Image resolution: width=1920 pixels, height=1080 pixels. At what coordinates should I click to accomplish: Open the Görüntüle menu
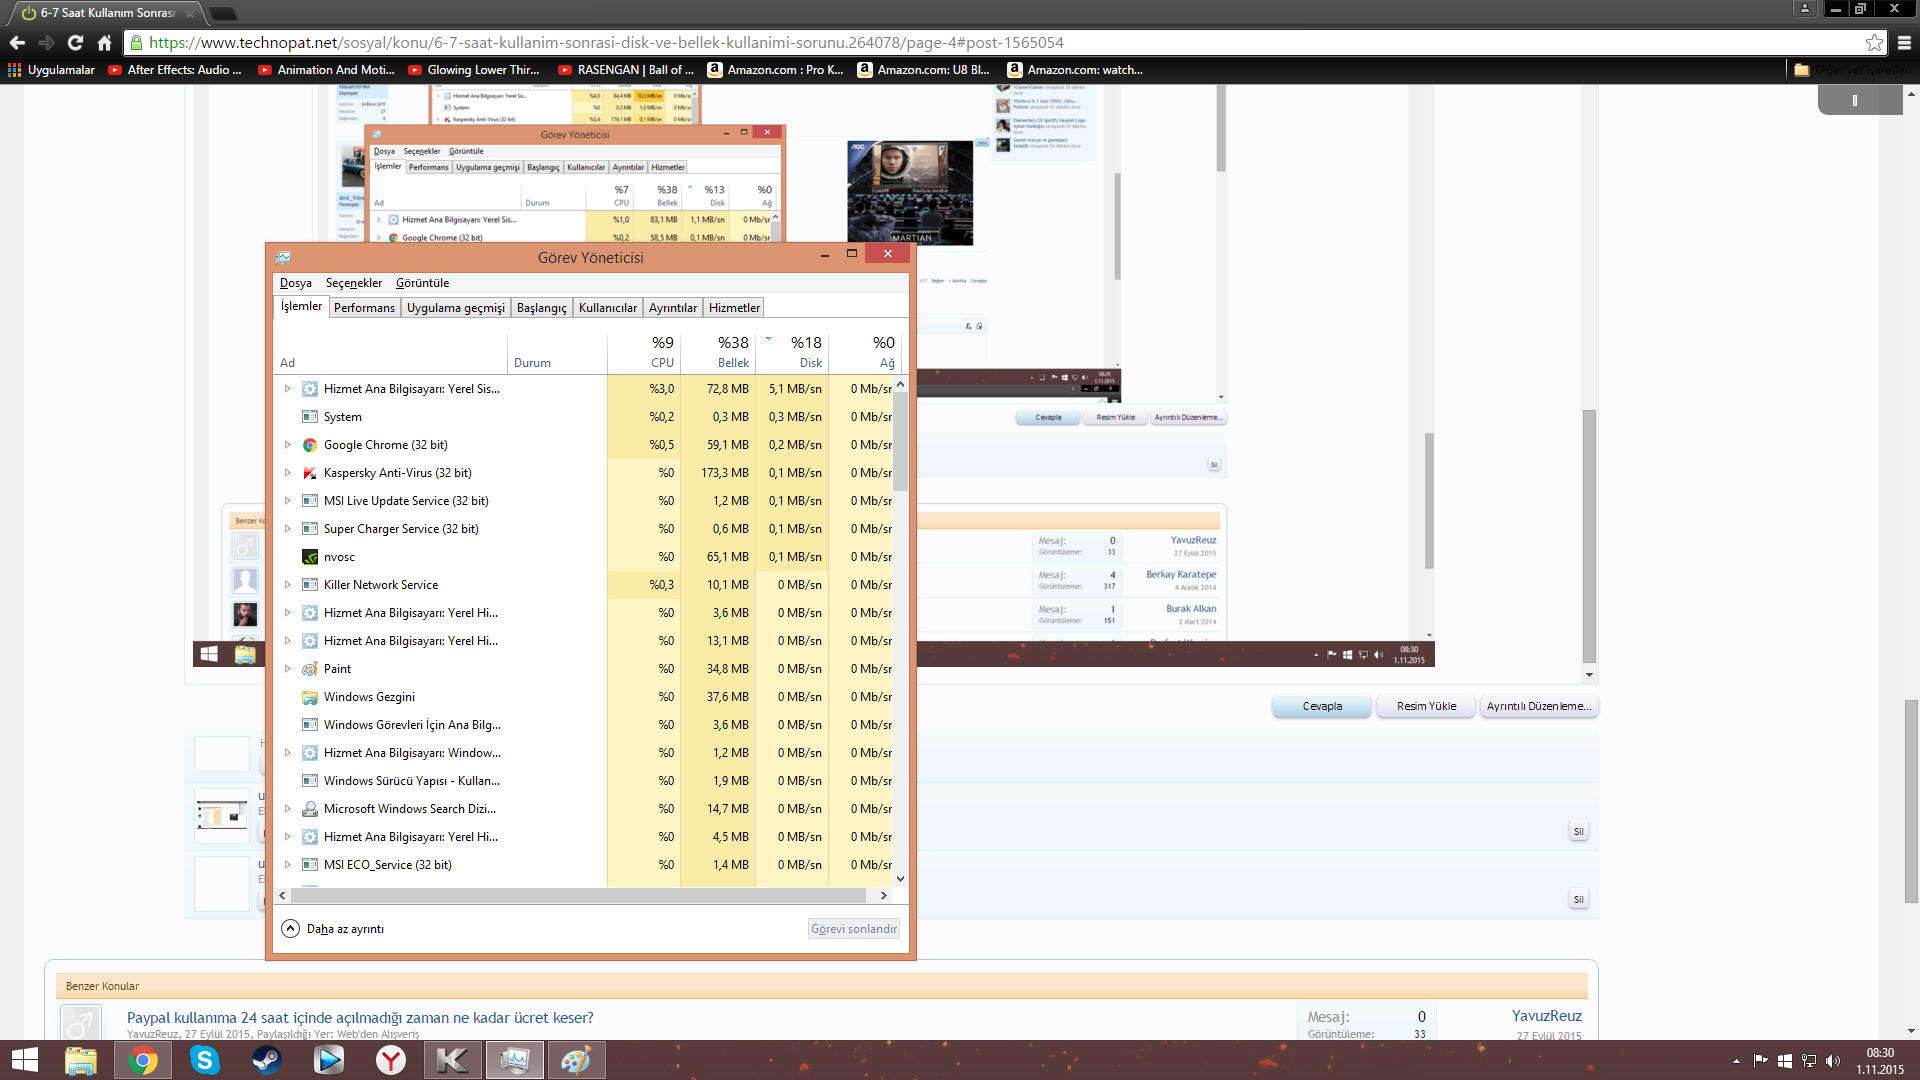pyautogui.click(x=422, y=283)
